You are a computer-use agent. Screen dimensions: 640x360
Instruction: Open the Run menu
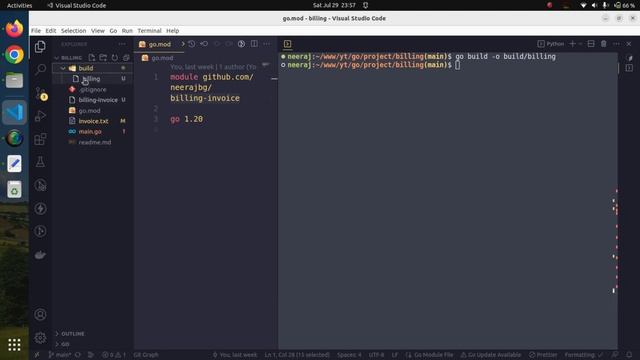(127, 31)
